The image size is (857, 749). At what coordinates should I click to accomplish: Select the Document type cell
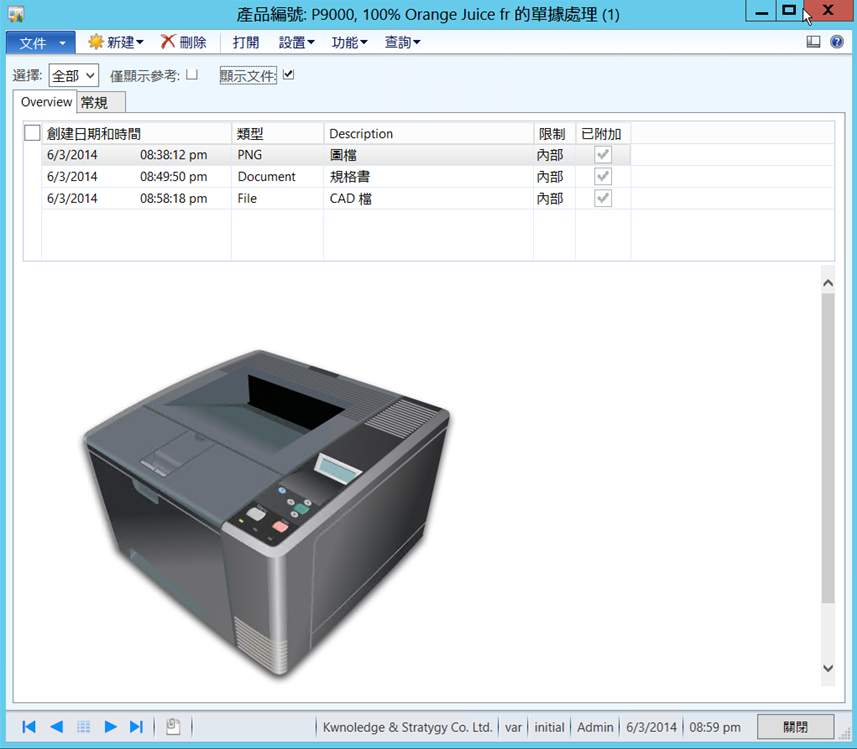tap(278, 177)
